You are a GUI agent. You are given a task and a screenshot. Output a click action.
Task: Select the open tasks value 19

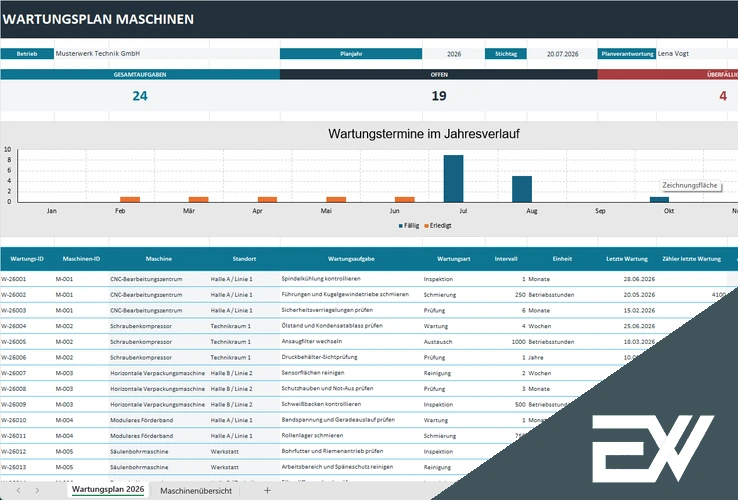pyautogui.click(x=439, y=96)
